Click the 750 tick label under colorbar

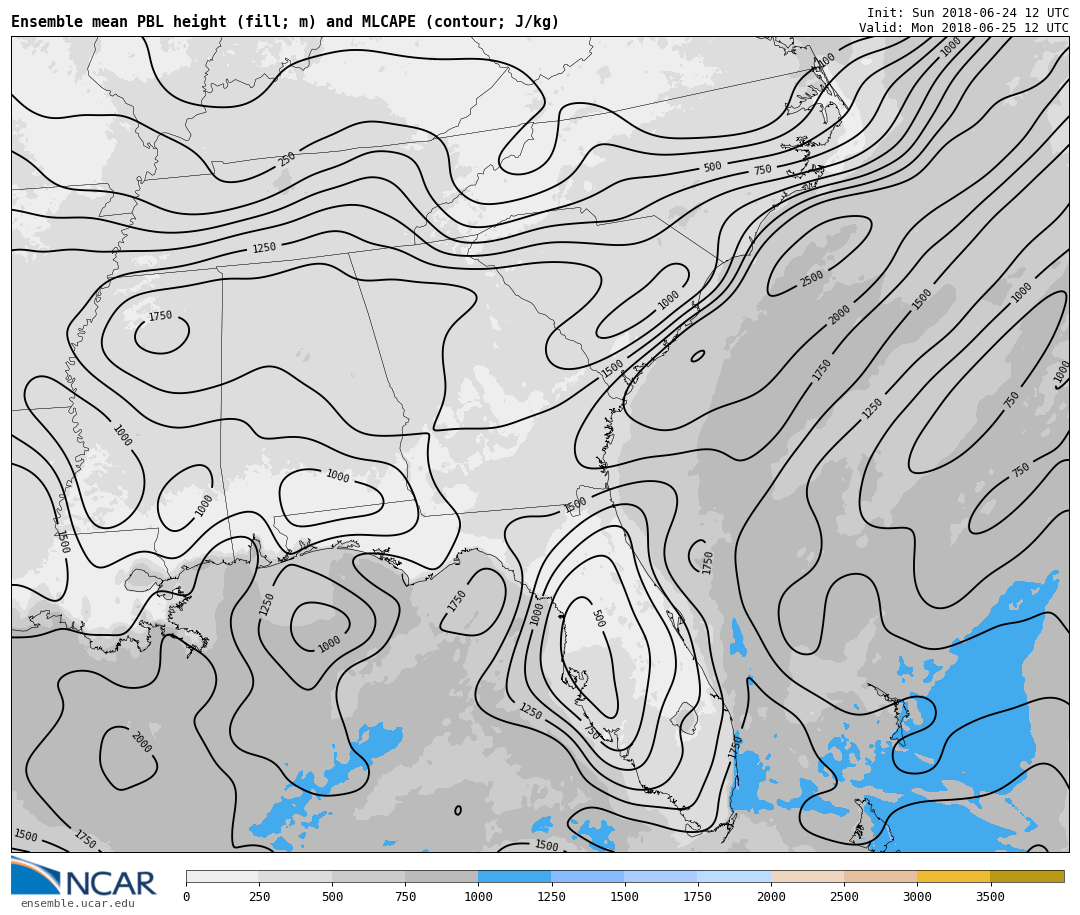pyautogui.click(x=405, y=897)
